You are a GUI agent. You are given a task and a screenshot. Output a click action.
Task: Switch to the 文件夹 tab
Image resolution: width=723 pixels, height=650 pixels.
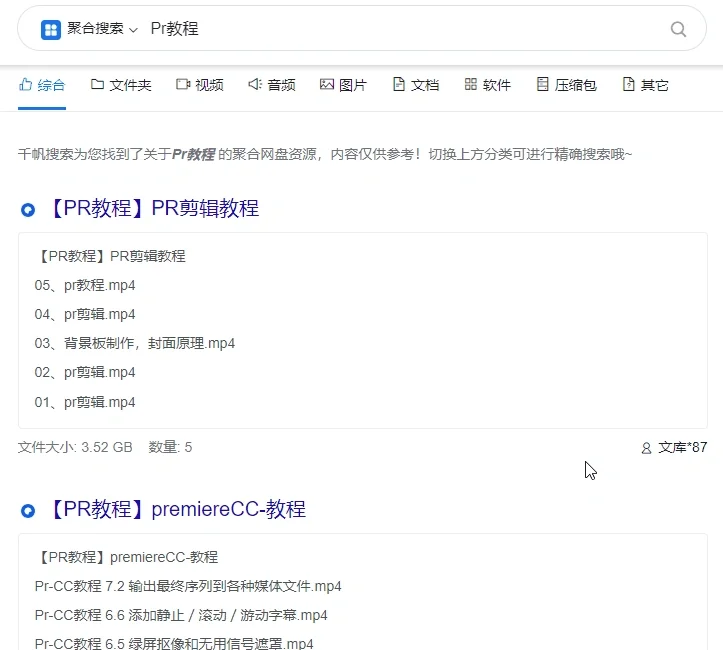(x=121, y=85)
